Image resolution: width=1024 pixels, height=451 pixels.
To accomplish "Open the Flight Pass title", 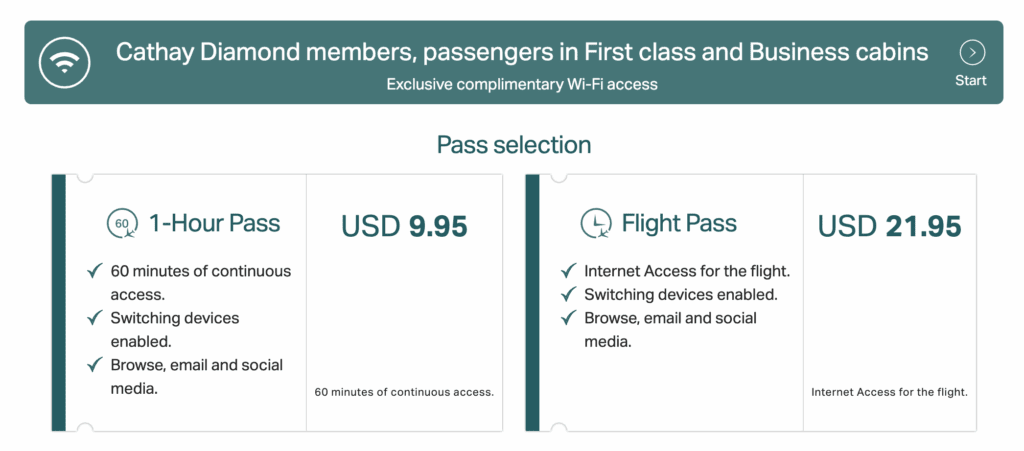I will (x=679, y=223).
